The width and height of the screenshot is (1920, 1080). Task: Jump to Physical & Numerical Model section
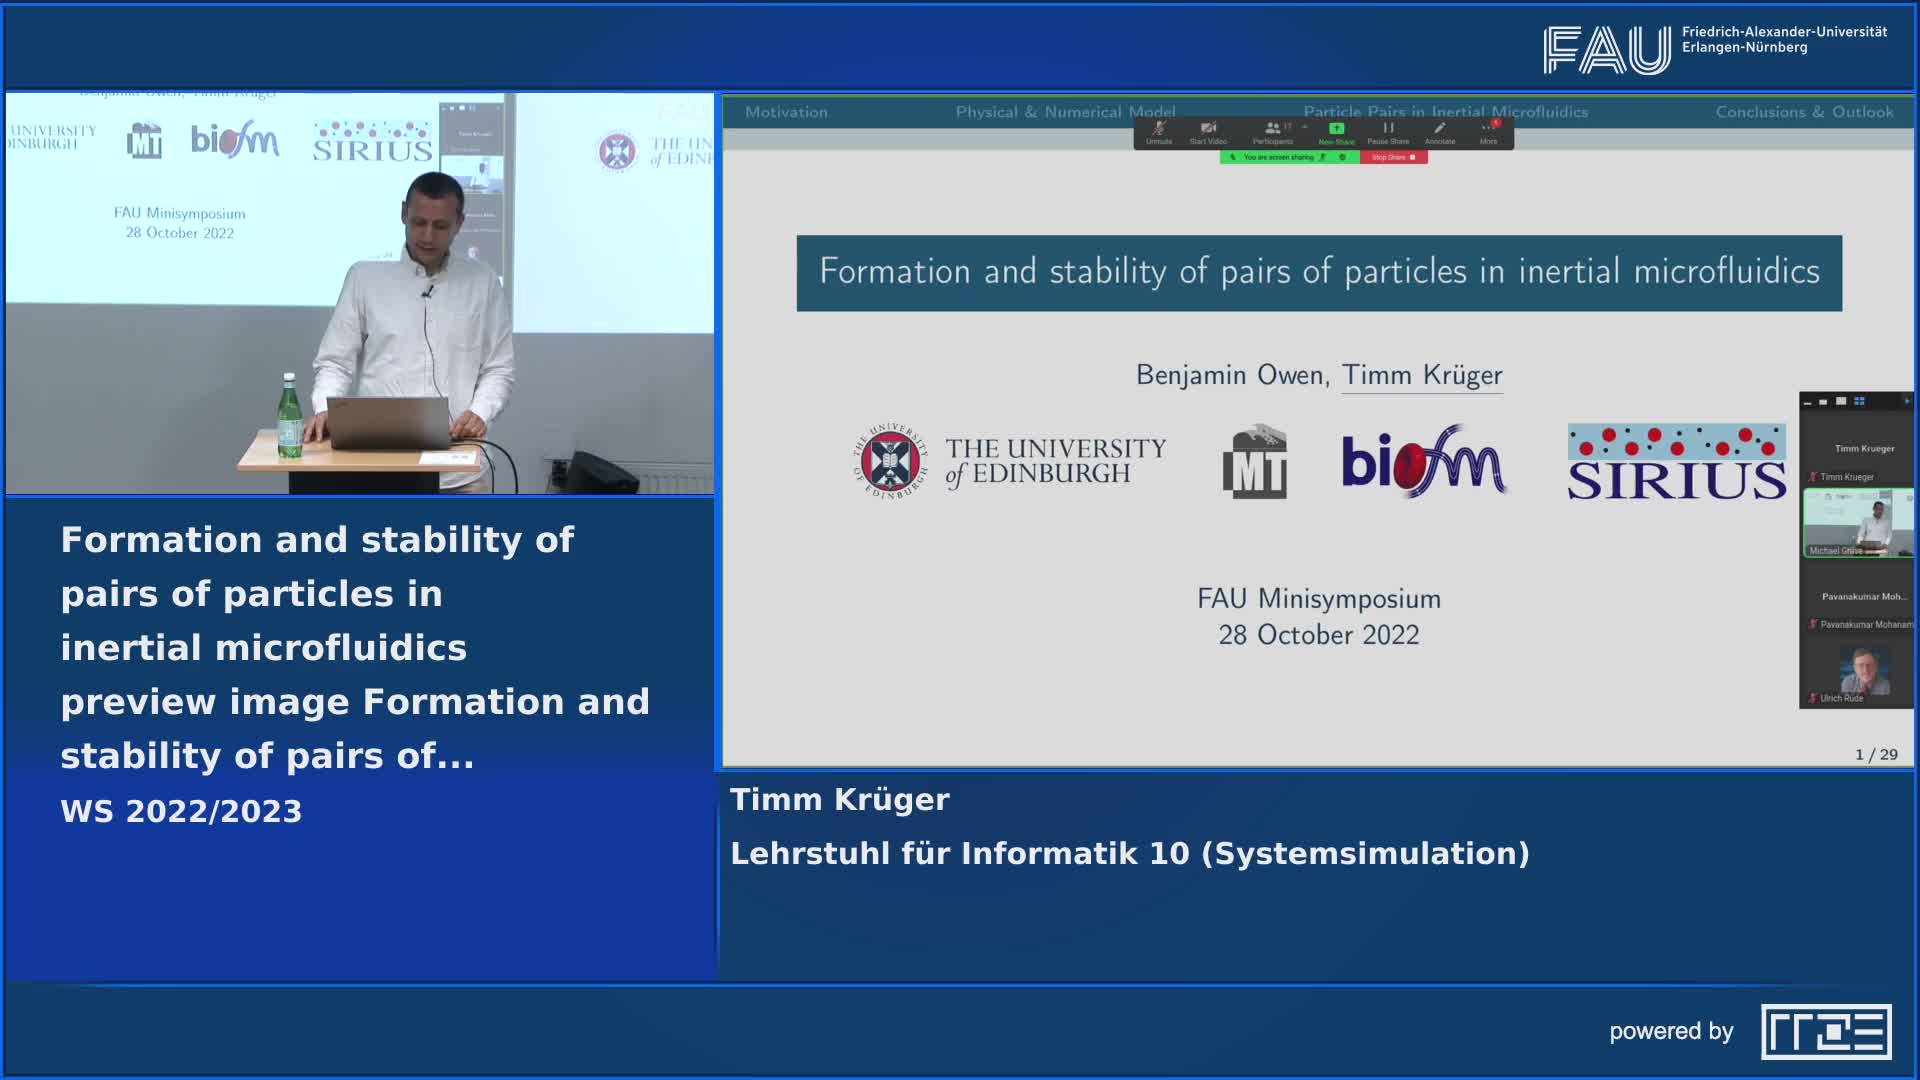(1065, 112)
